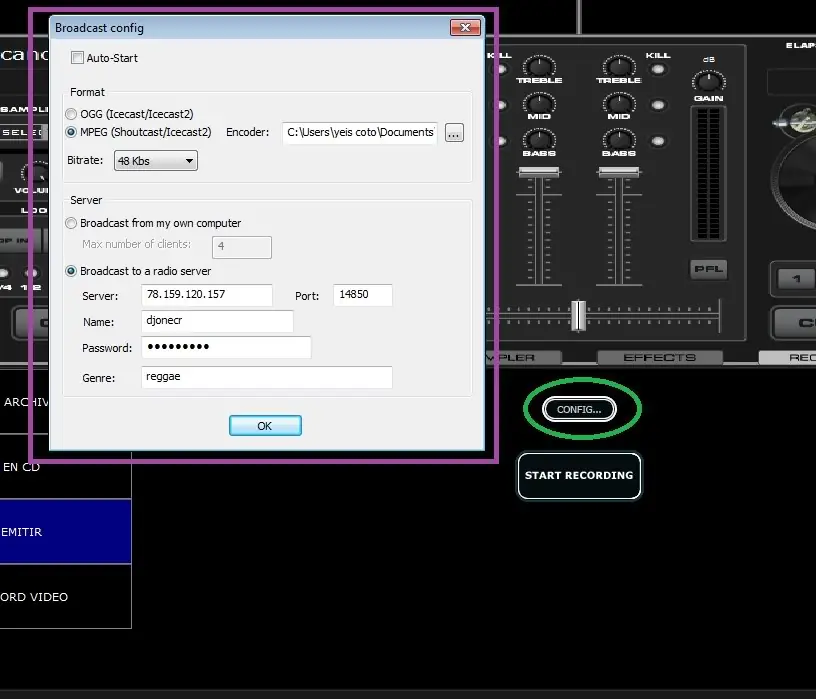This screenshot has width=816, height=699.
Task: Browse for the encoder with the ... button
Action: tap(454, 133)
